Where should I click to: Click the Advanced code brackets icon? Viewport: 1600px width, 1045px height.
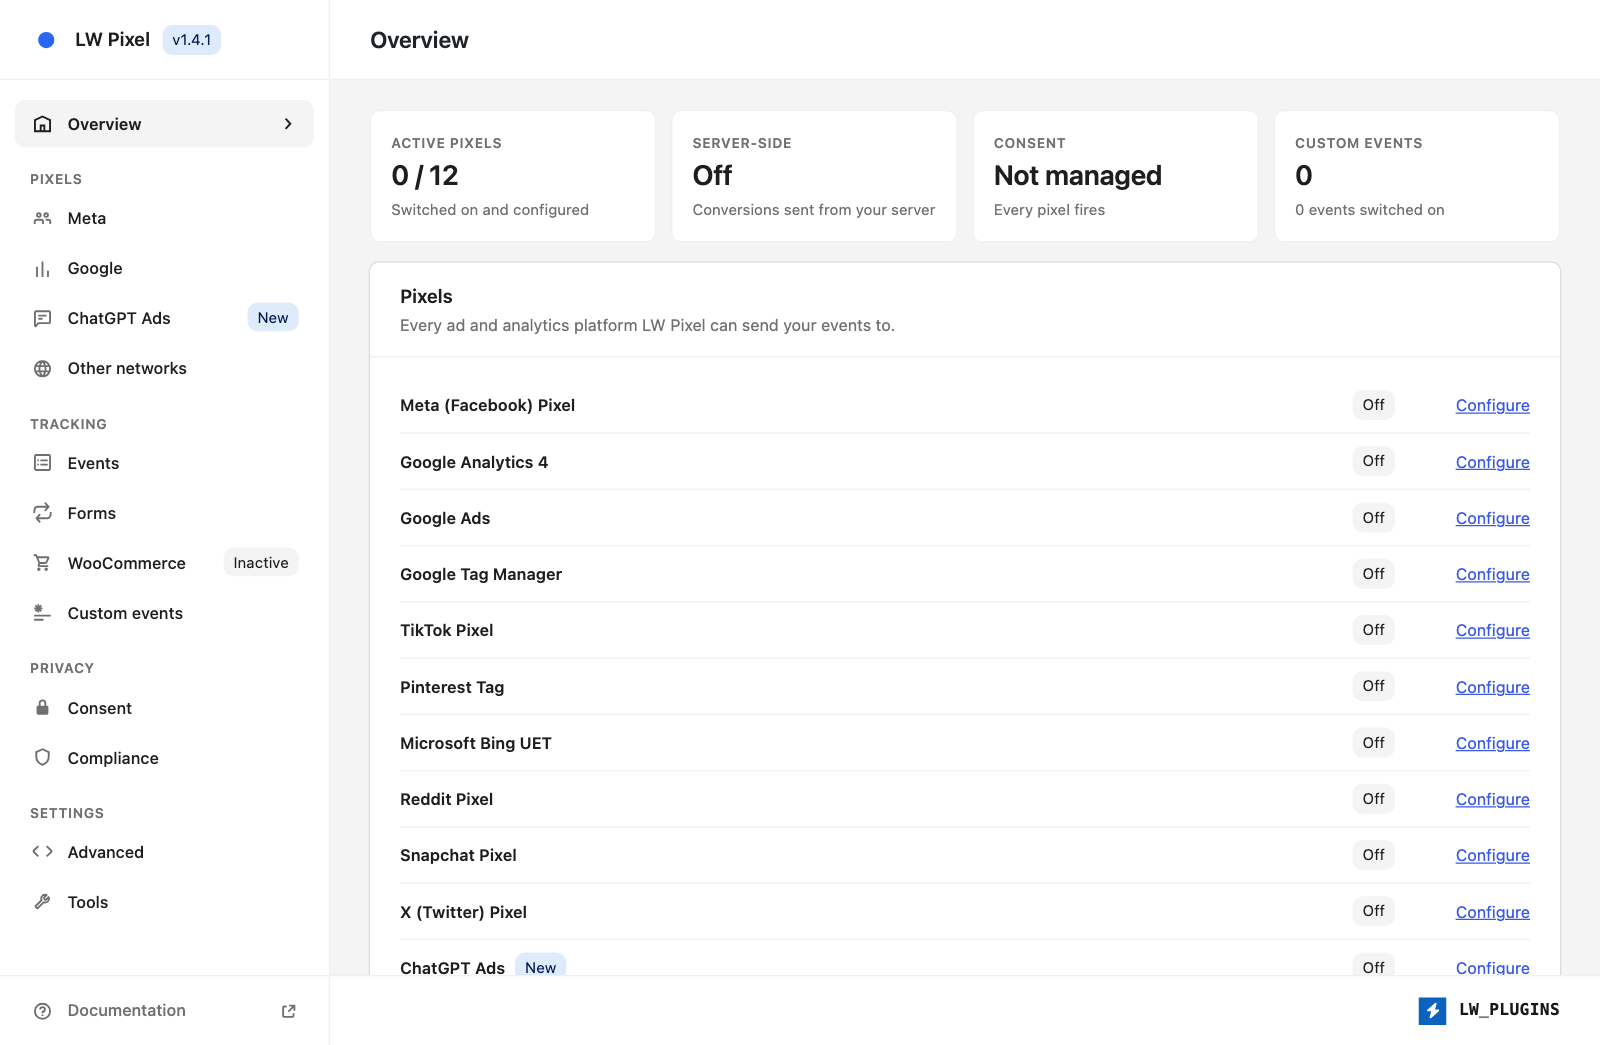pos(42,852)
